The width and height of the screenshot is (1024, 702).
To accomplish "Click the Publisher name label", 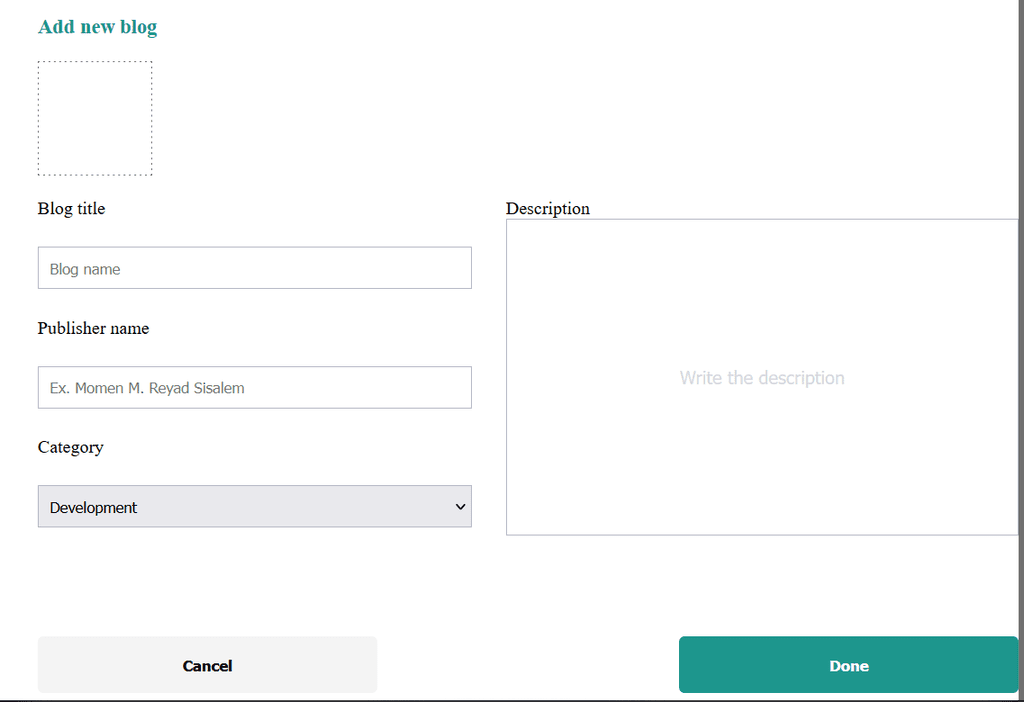I will 93,328.
